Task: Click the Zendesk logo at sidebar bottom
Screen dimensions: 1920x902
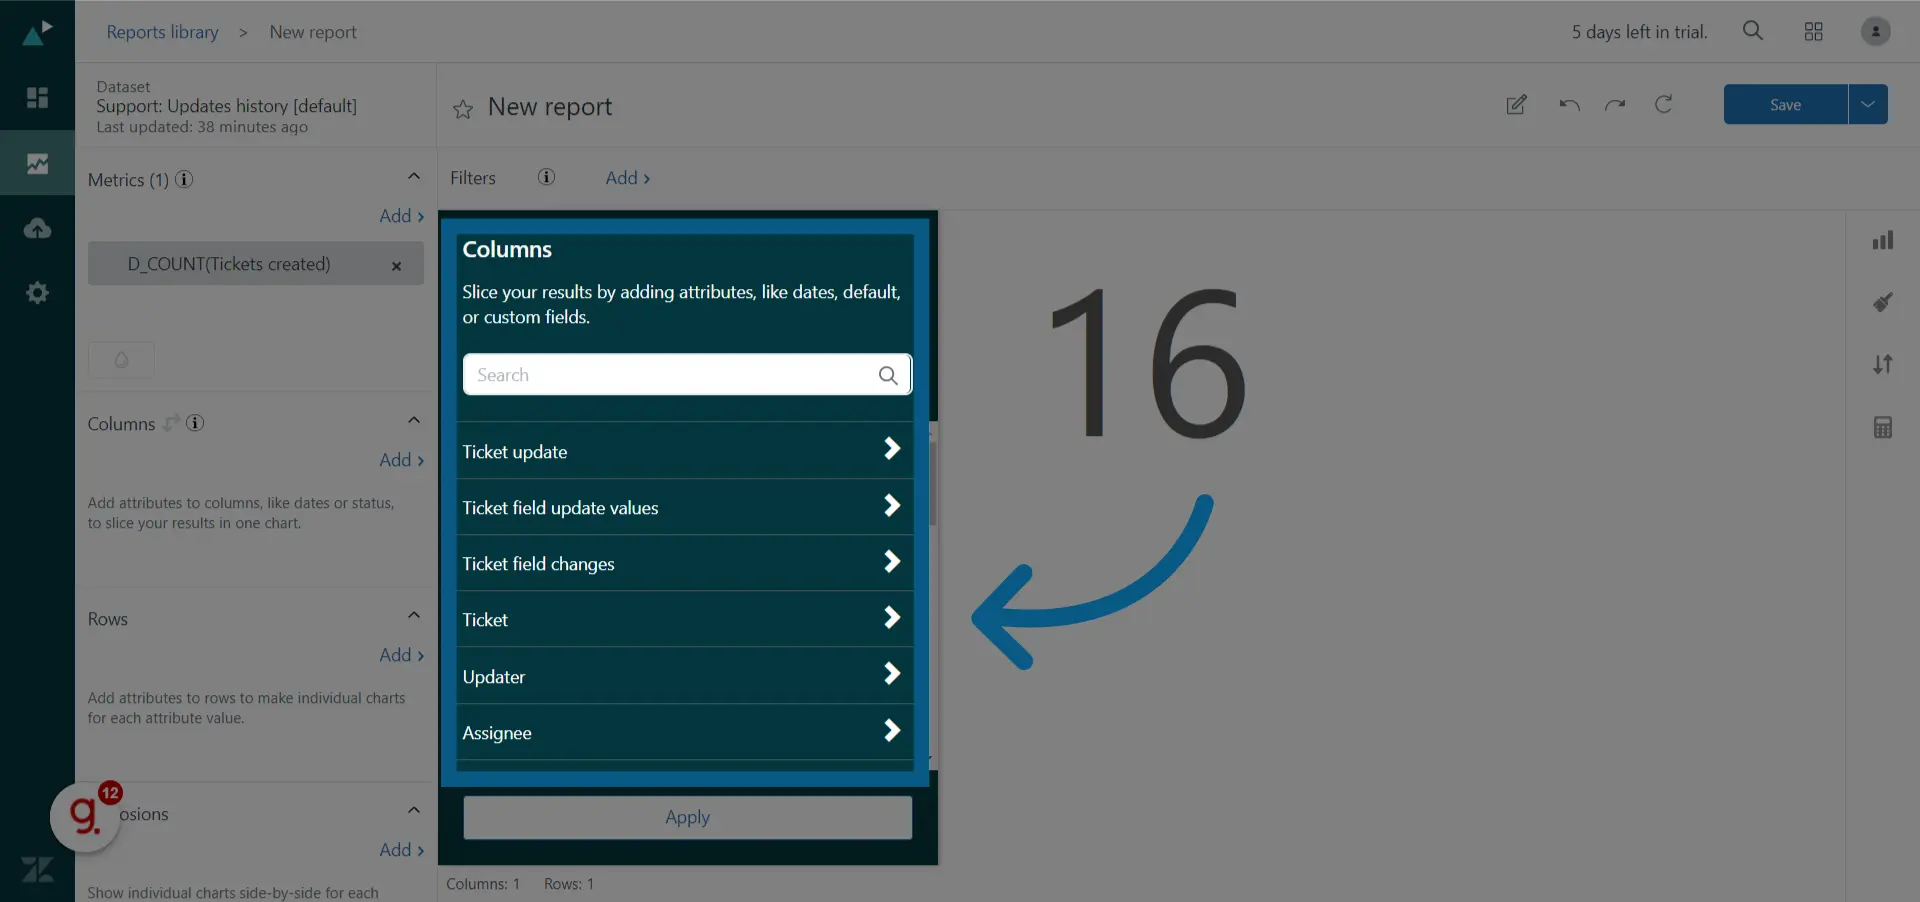Action: [37, 870]
